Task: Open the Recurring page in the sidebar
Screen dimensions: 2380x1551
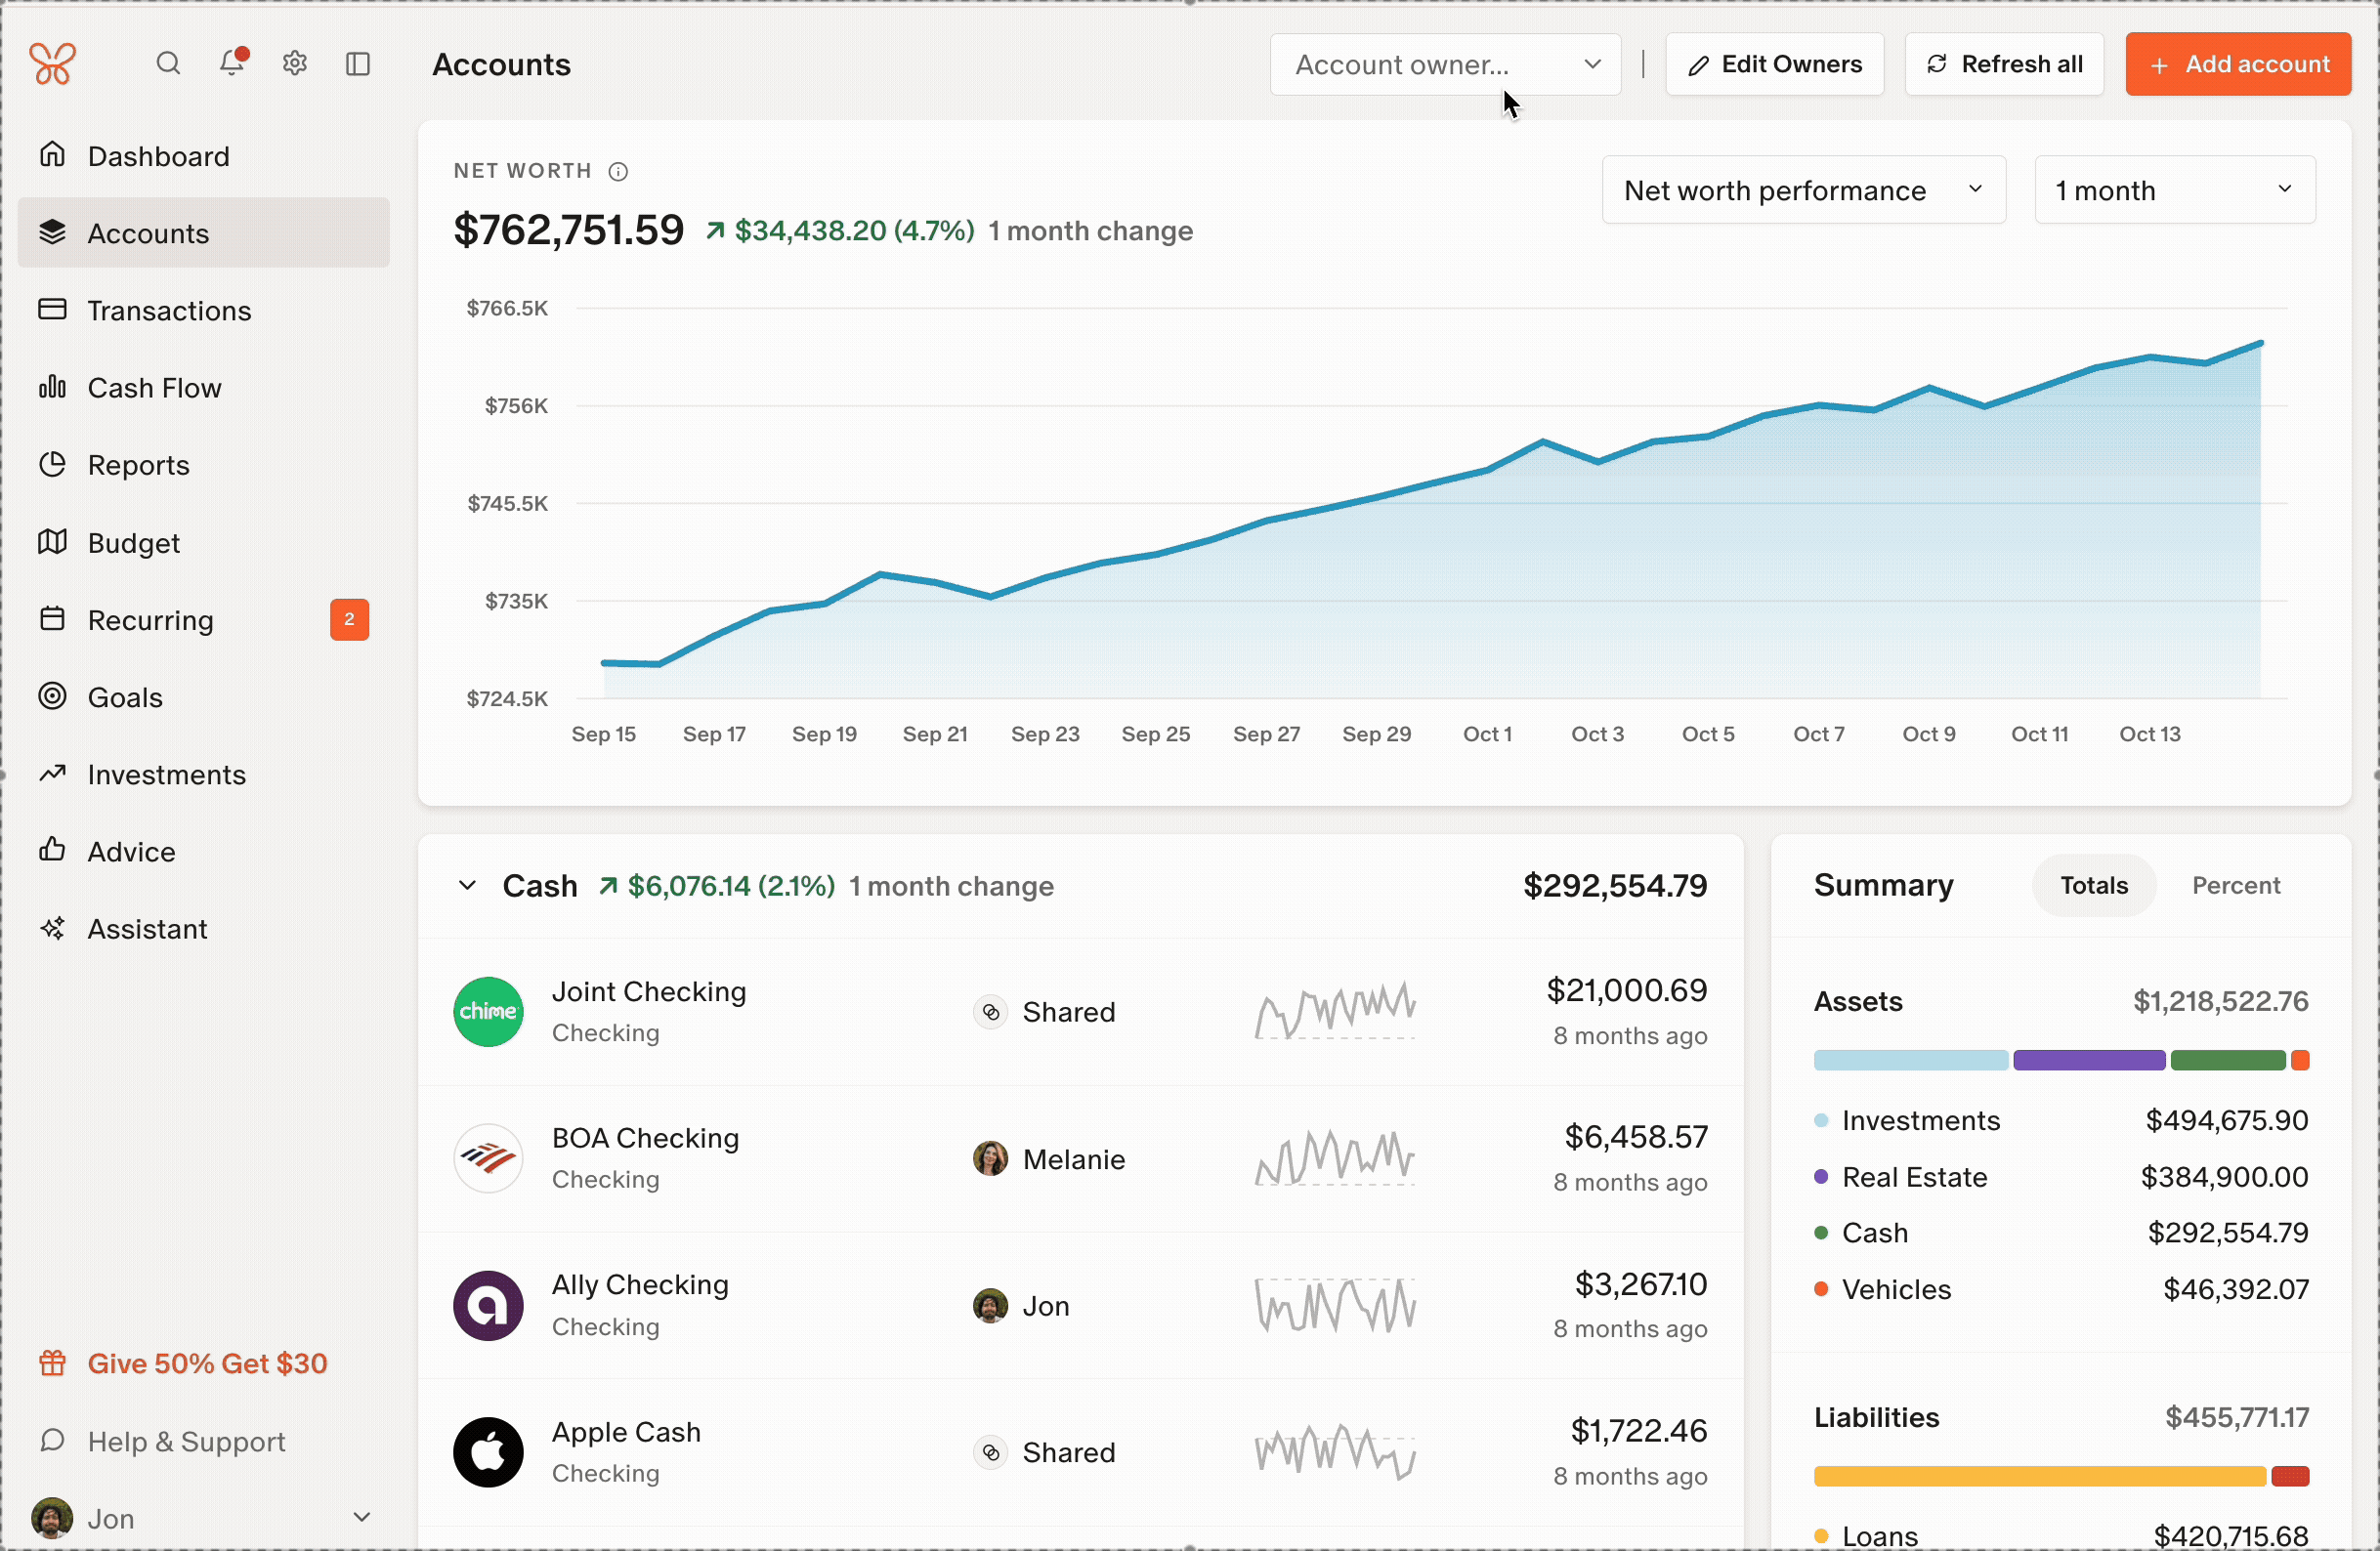Action: [151, 620]
